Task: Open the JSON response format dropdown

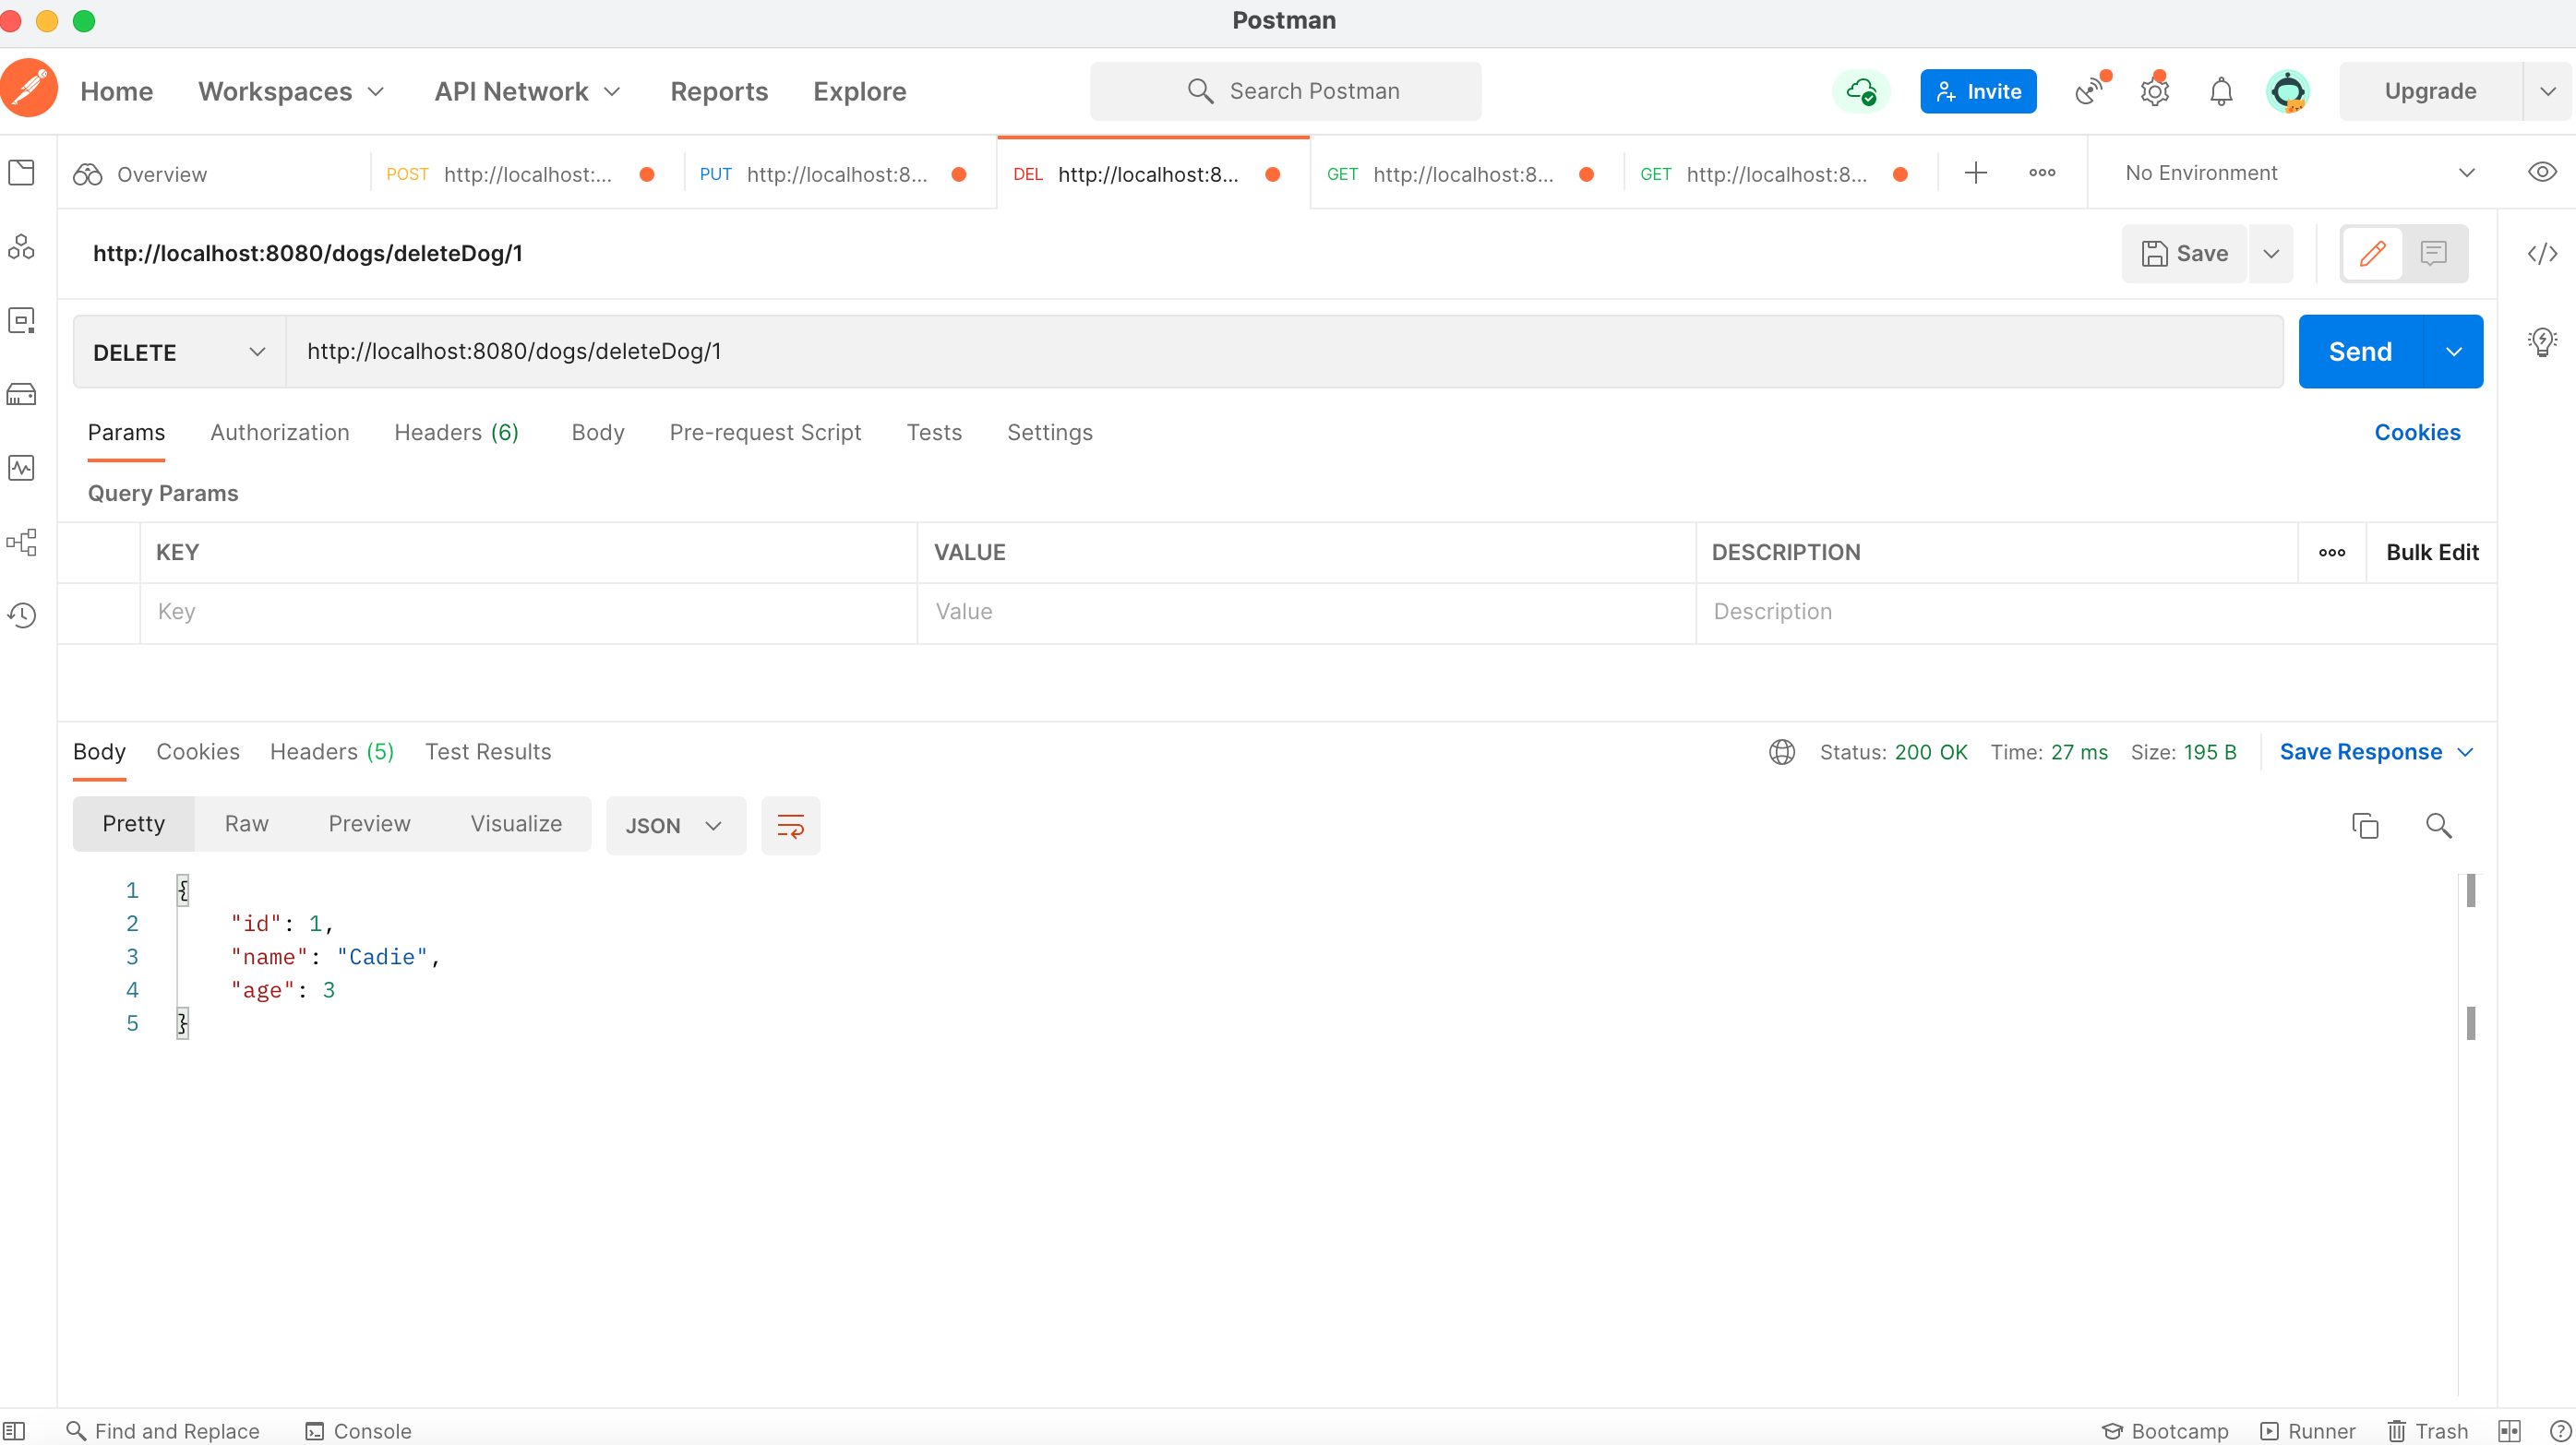Action: (675, 825)
